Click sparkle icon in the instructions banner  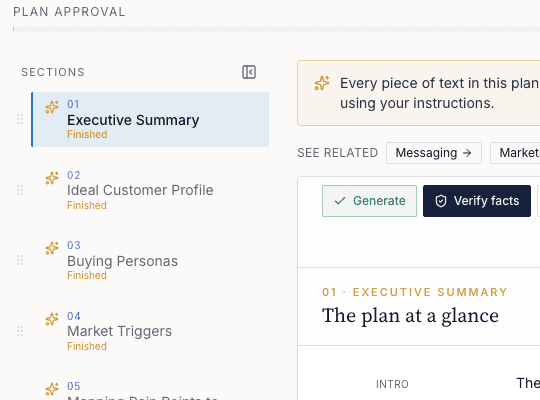(322, 83)
